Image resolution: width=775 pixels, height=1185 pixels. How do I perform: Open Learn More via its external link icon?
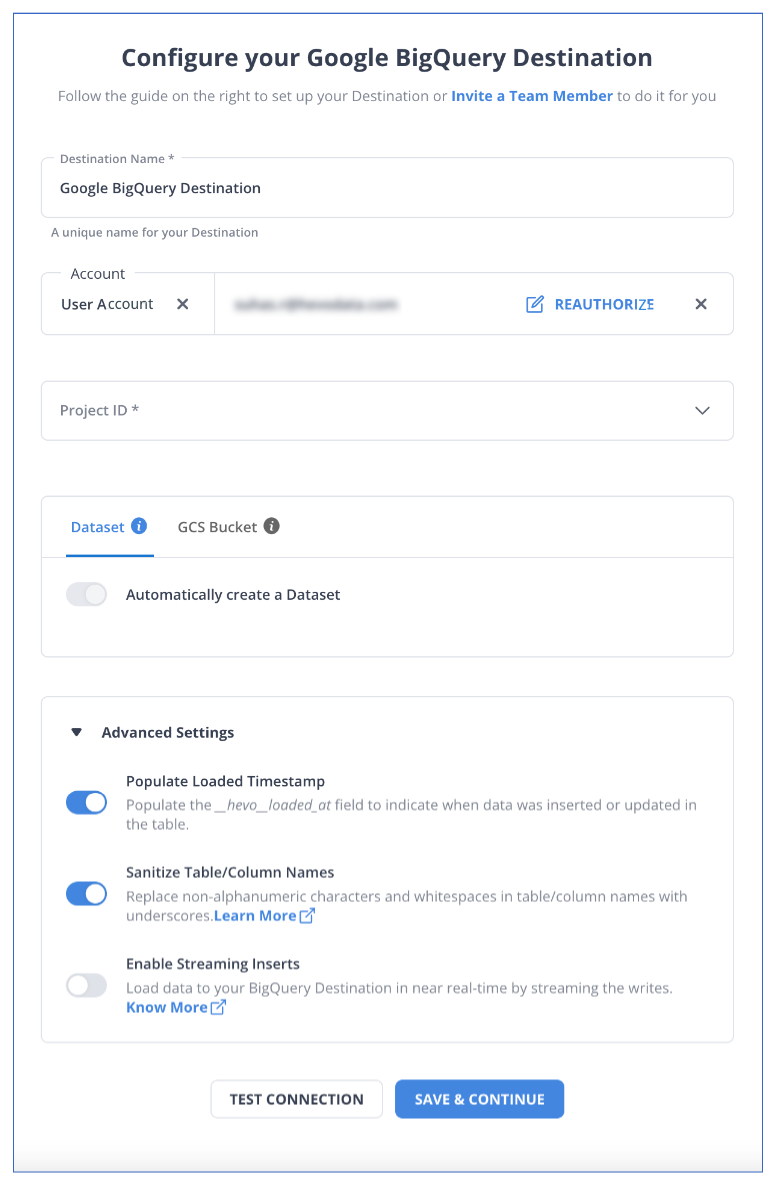(305, 915)
